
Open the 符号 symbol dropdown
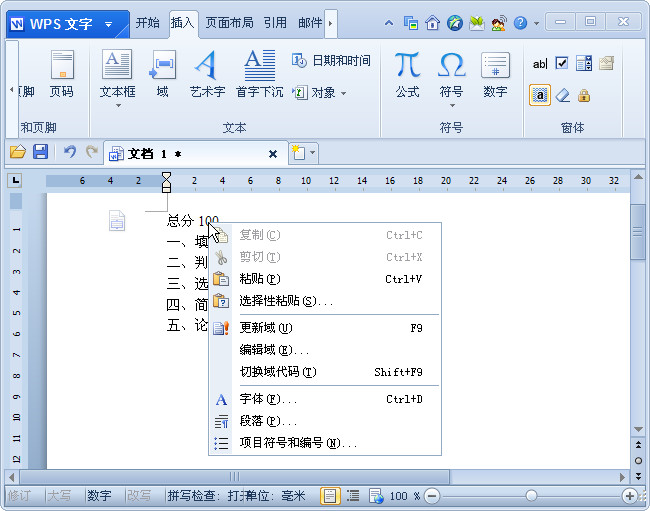[451, 106]
